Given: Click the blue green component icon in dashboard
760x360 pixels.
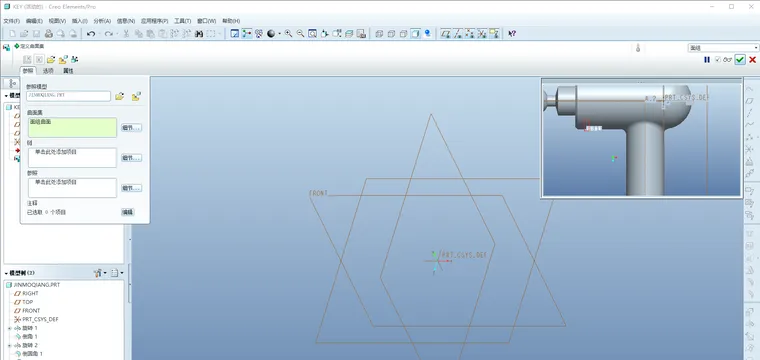Looking at the screenshot, I should pyautogui.click(x=75, y=60).
